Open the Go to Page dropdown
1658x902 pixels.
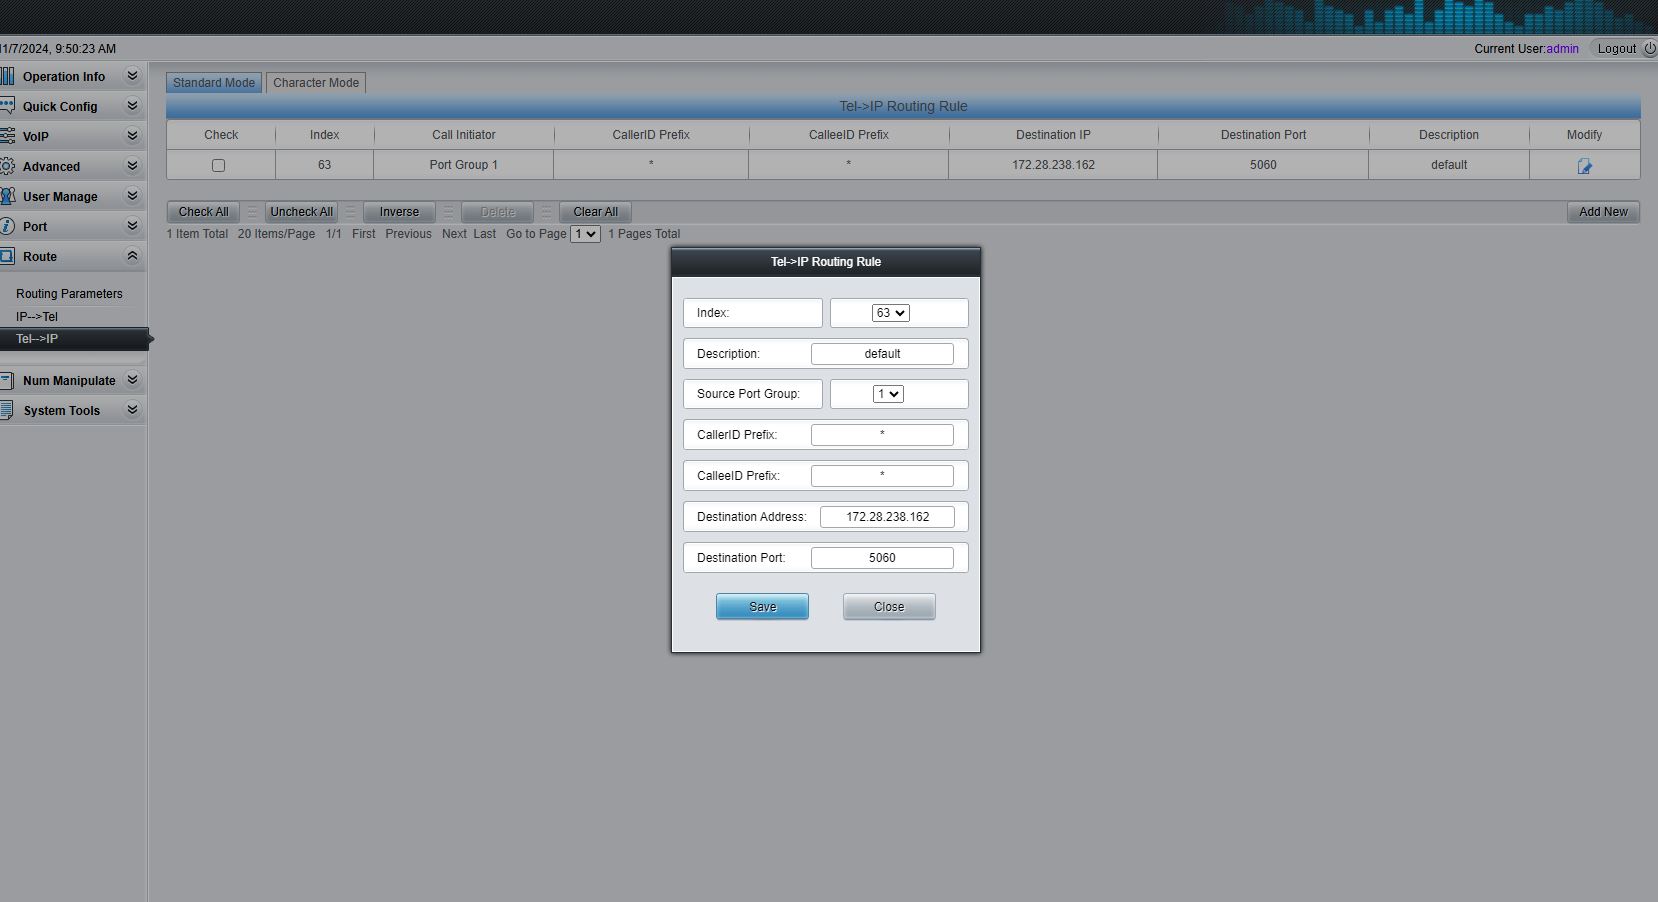coord(585,234)
